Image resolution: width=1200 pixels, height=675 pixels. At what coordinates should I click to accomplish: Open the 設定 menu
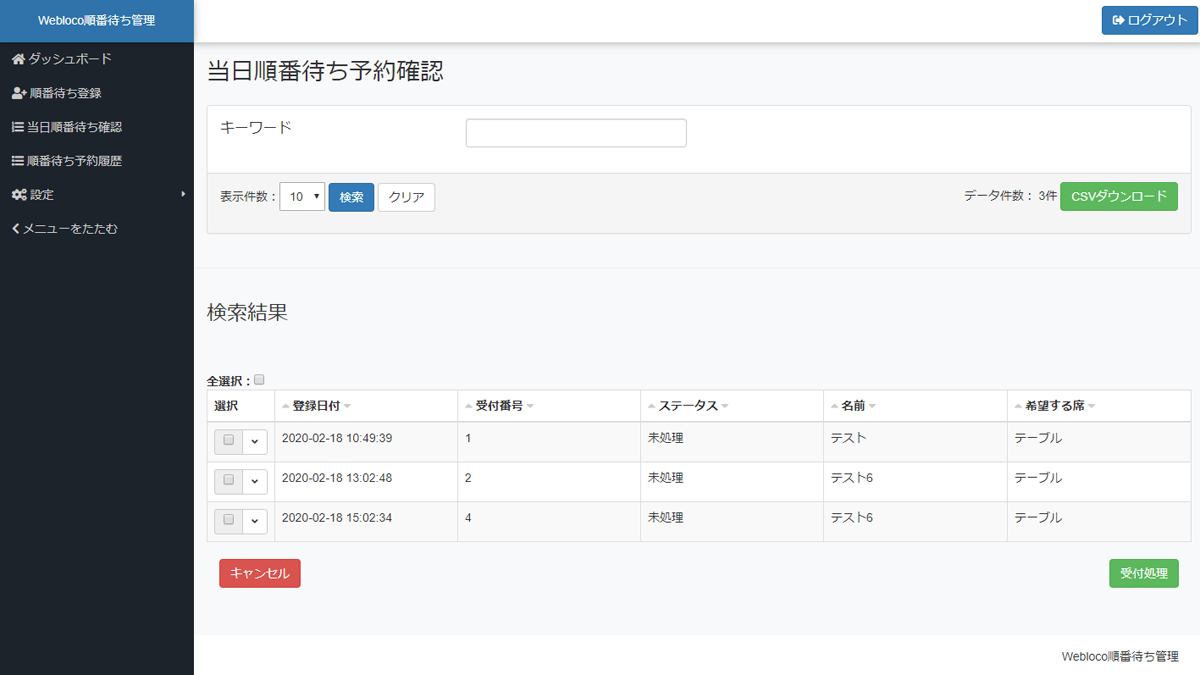[97, 195]
